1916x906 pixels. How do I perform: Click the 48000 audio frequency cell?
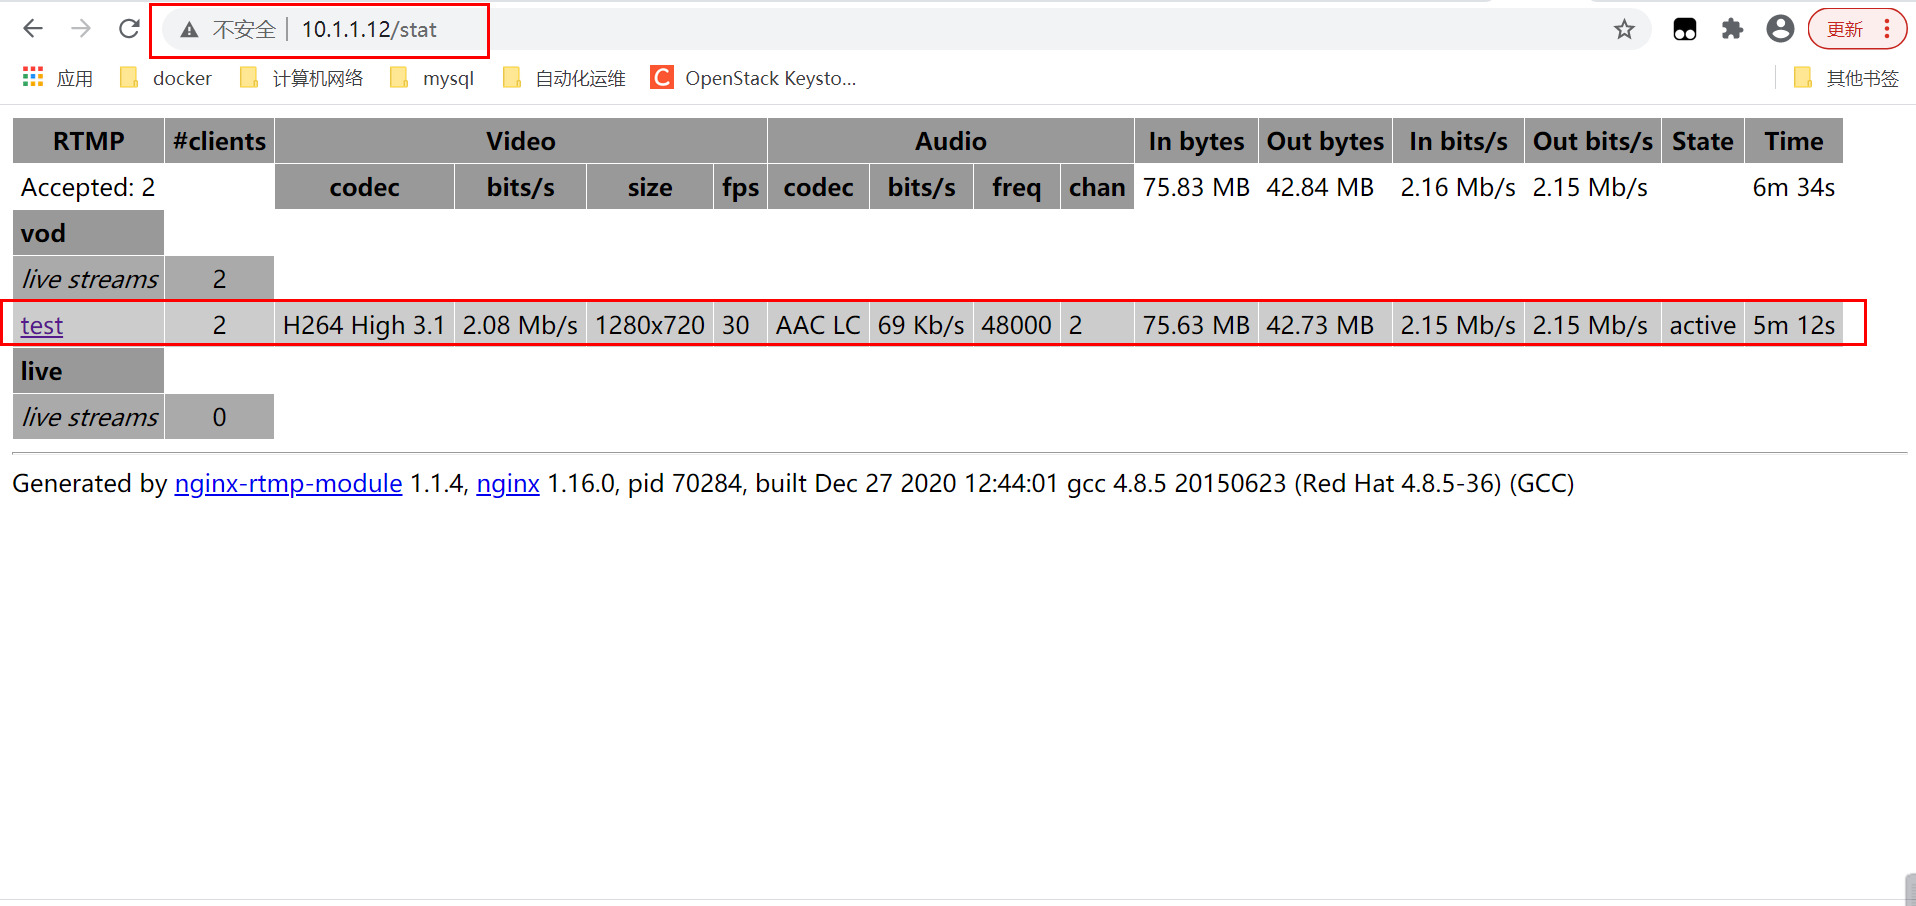coord(1016,325)
